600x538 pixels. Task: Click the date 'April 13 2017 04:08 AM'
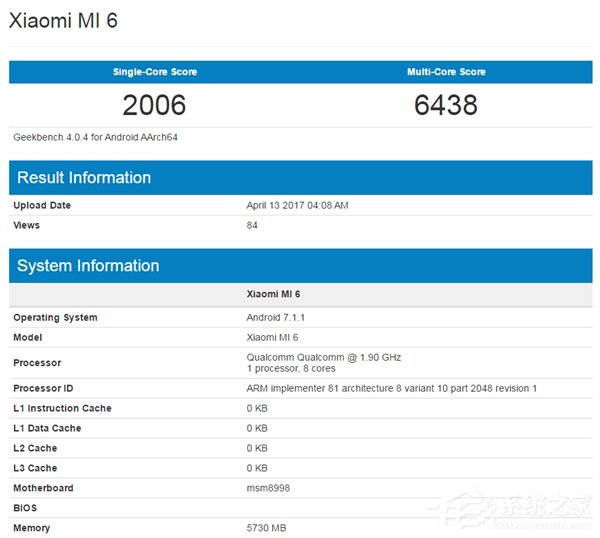pos(297,205)
